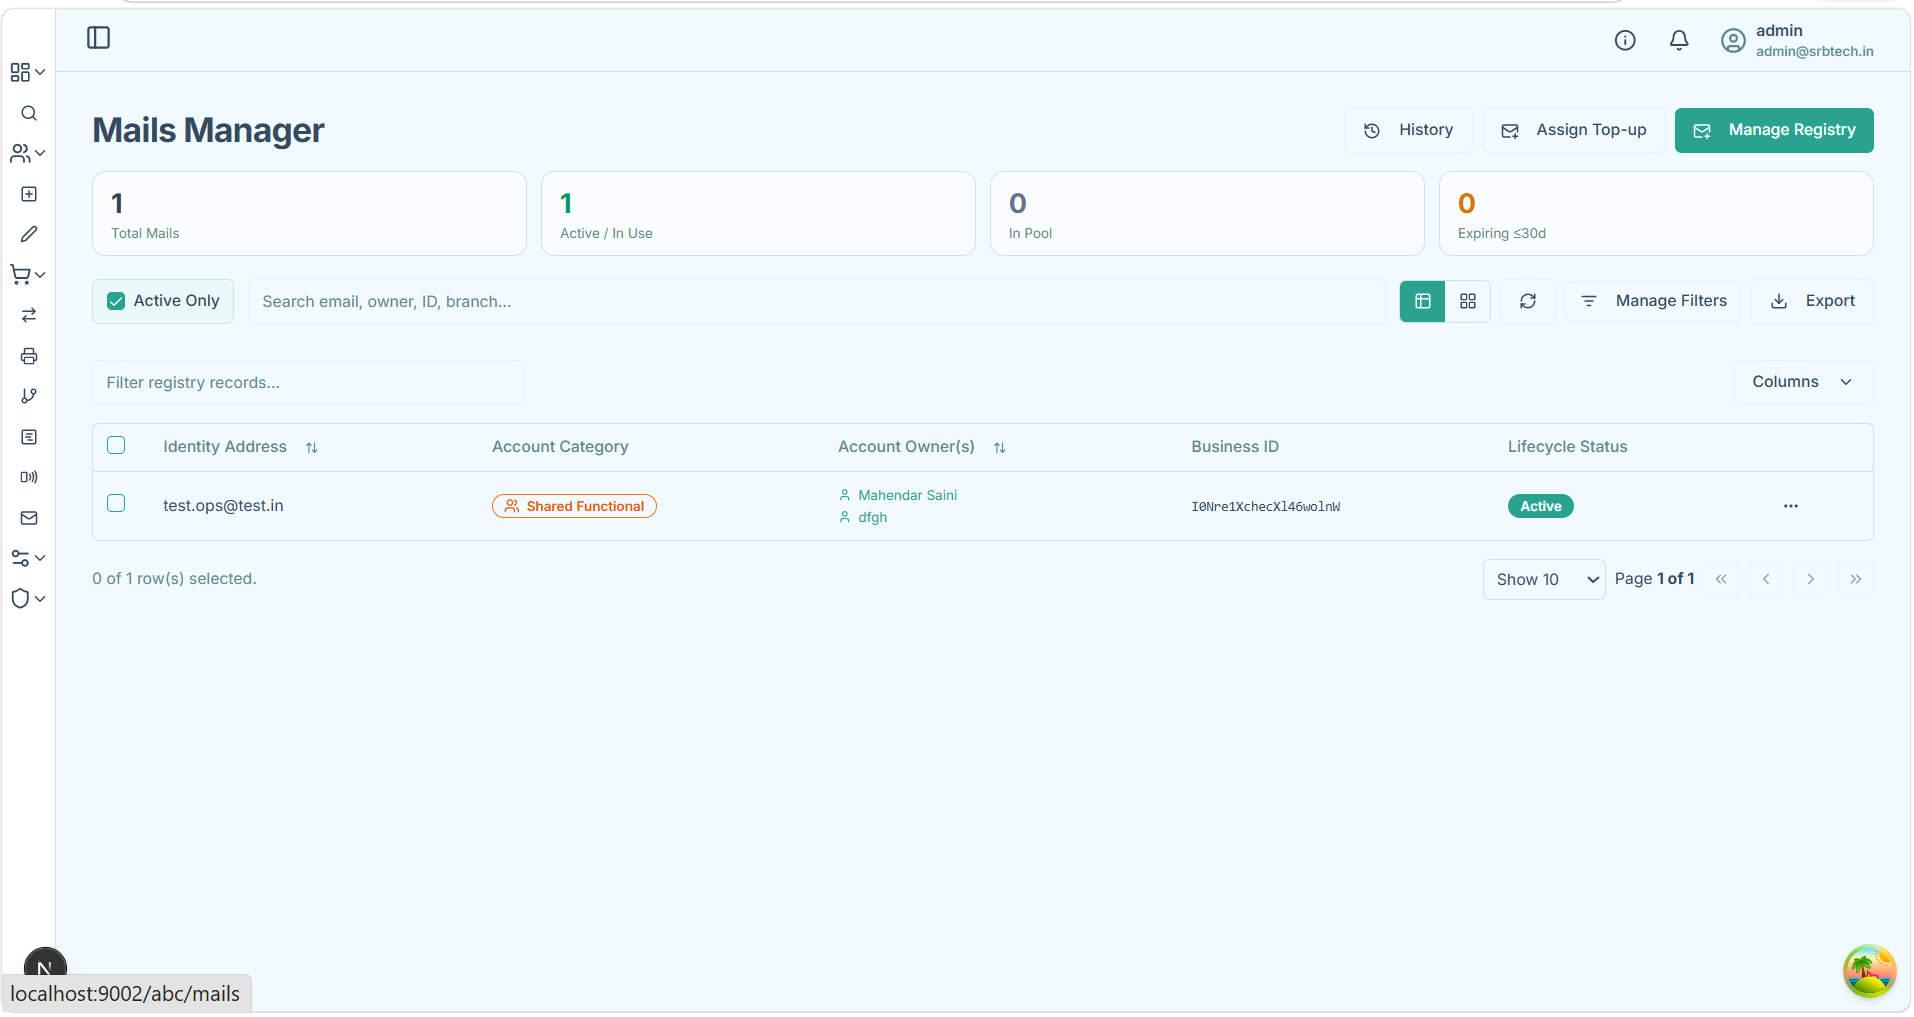
Task: Click the Active lifecycle status badge
Action: (1541, 506)
